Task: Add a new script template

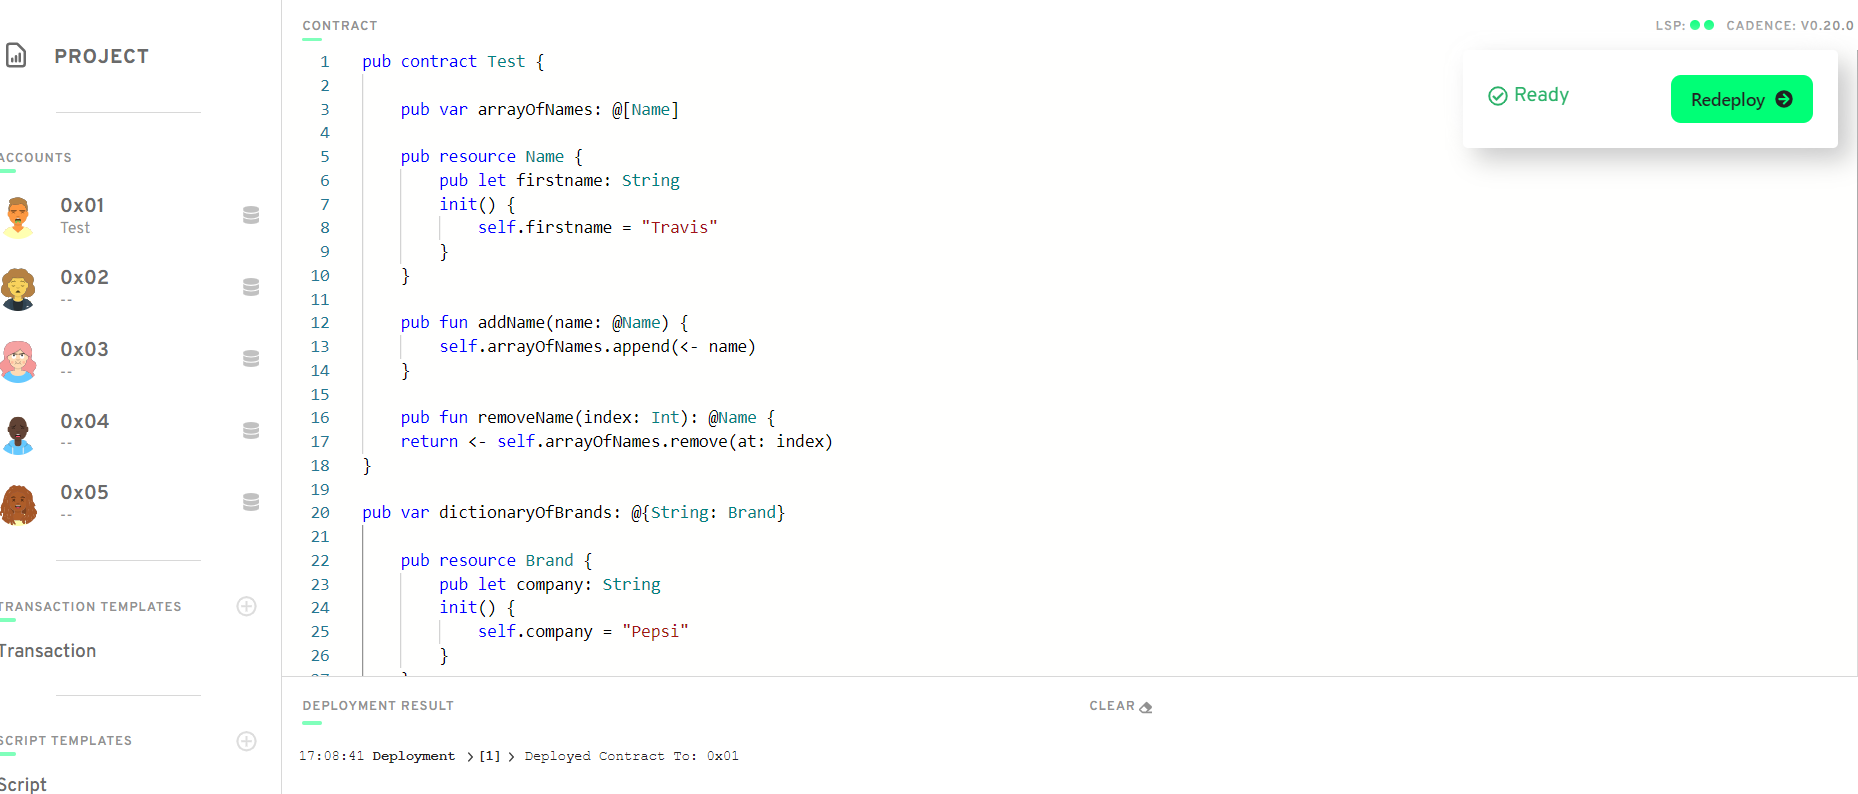Action: click(x=246, y=741)
